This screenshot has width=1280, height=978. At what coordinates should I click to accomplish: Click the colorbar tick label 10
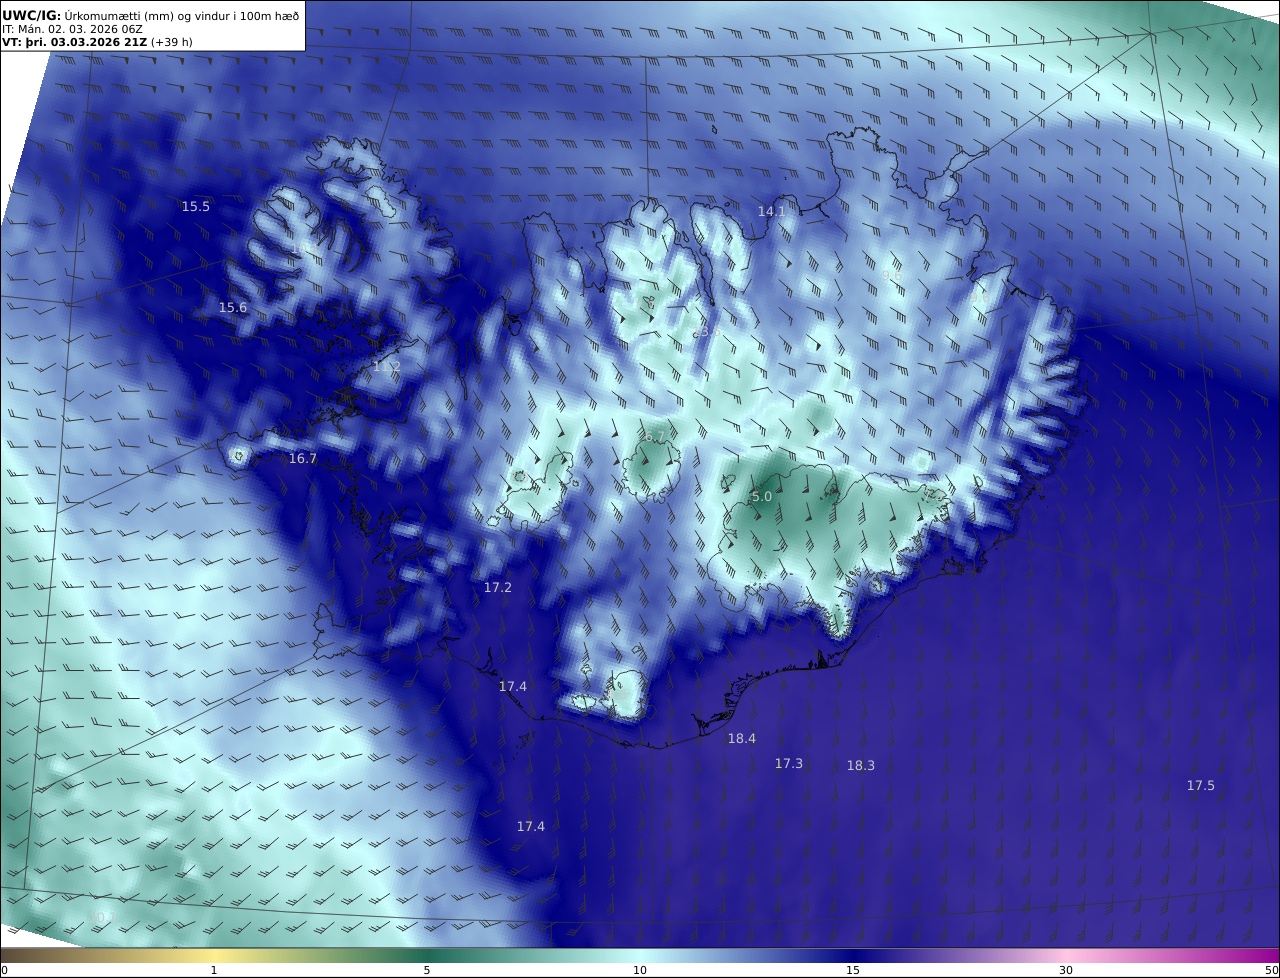coord(640,970)
